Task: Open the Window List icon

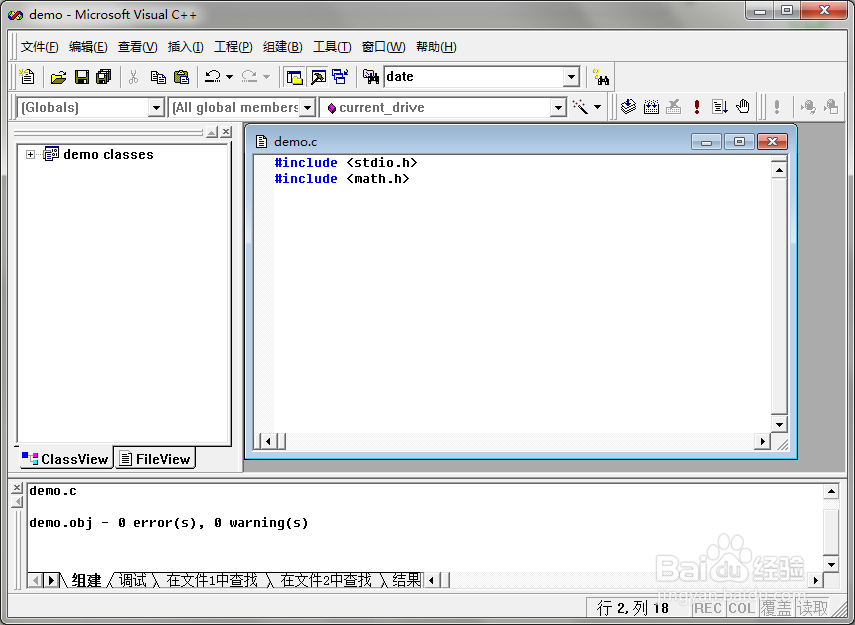Action: point(340,77)
